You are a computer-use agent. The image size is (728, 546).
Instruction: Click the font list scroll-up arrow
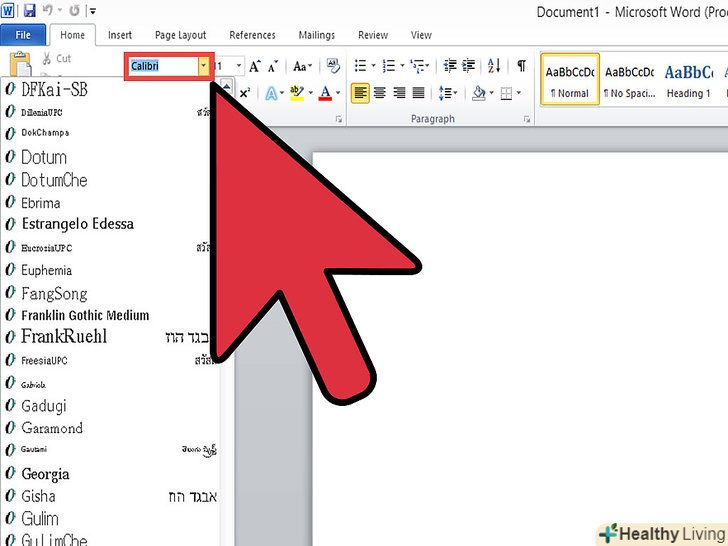click(226, 87)
